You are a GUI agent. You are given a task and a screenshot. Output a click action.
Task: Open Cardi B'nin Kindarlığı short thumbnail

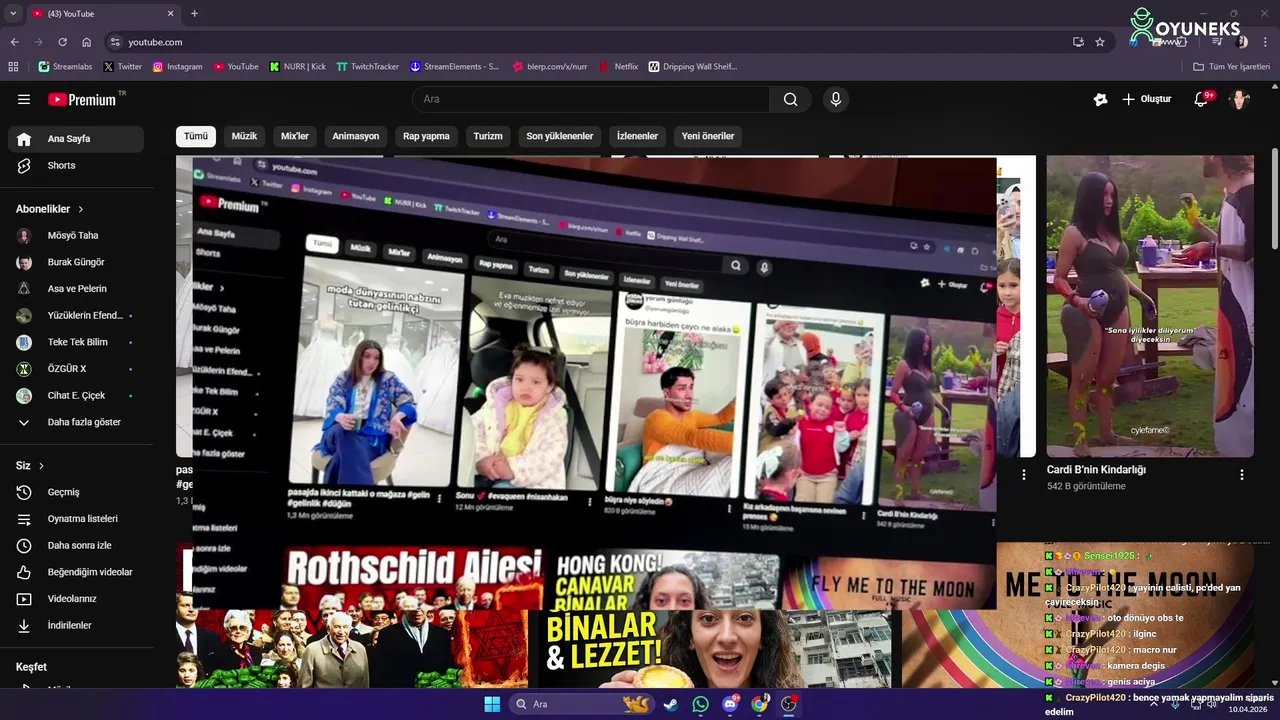point(1150,306)
